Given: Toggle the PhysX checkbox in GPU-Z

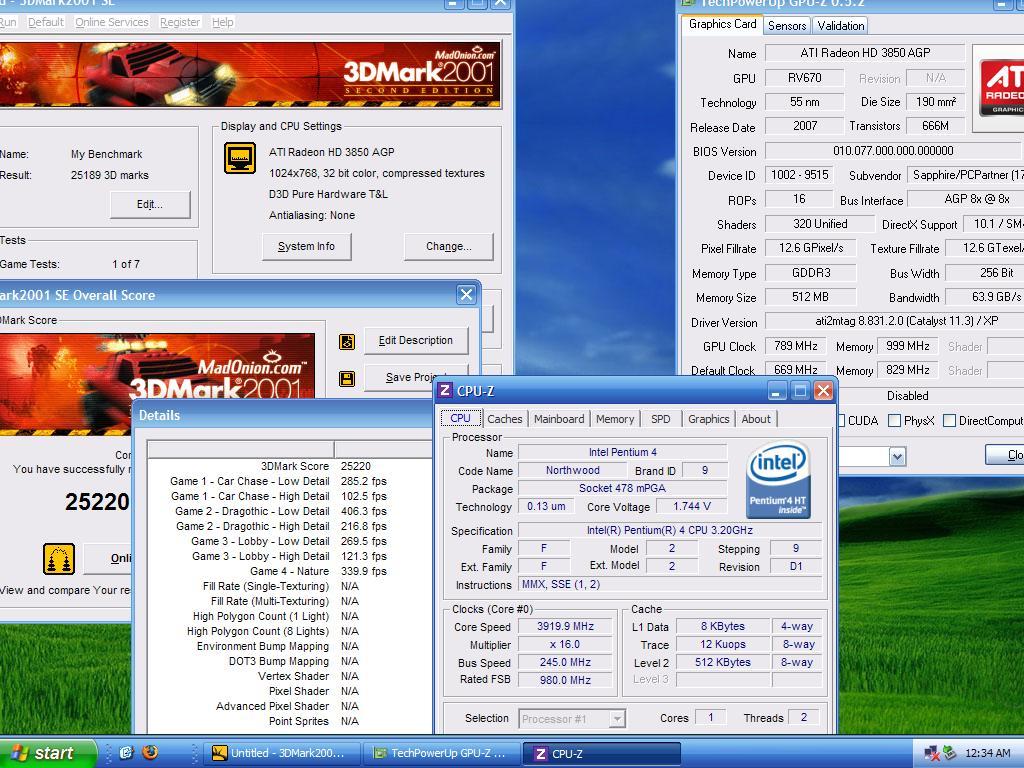Looking at the screenshot, I should (895, 421).
